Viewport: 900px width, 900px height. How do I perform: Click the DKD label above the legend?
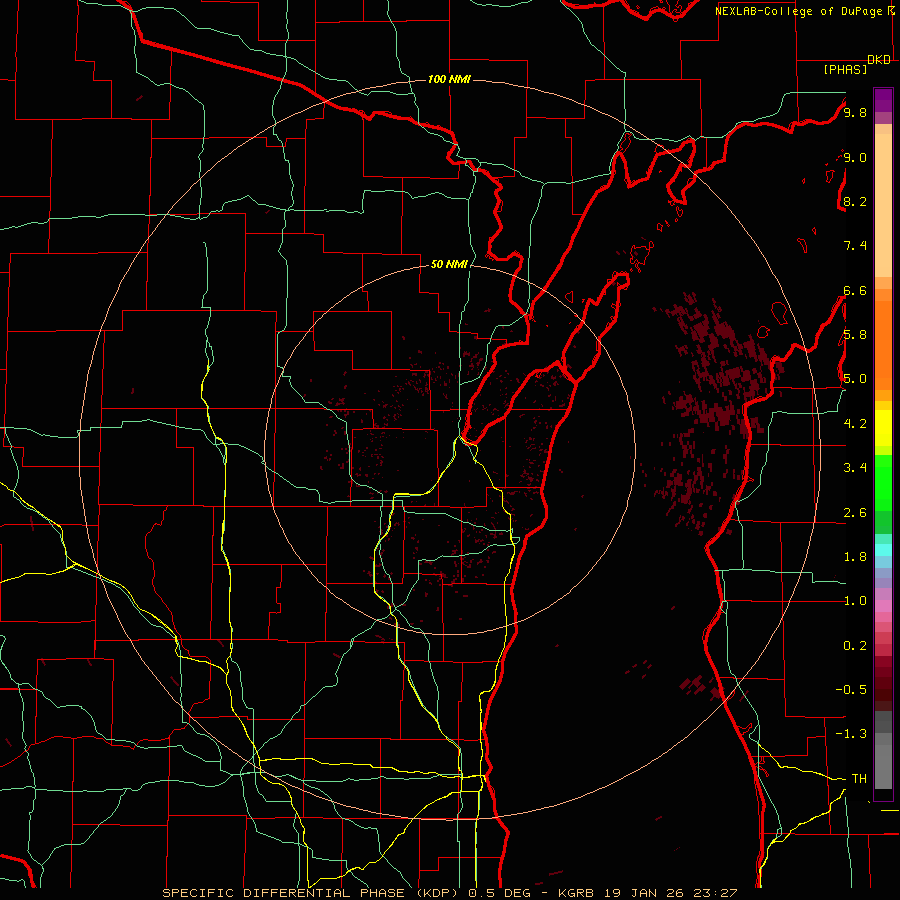[879, 60]
